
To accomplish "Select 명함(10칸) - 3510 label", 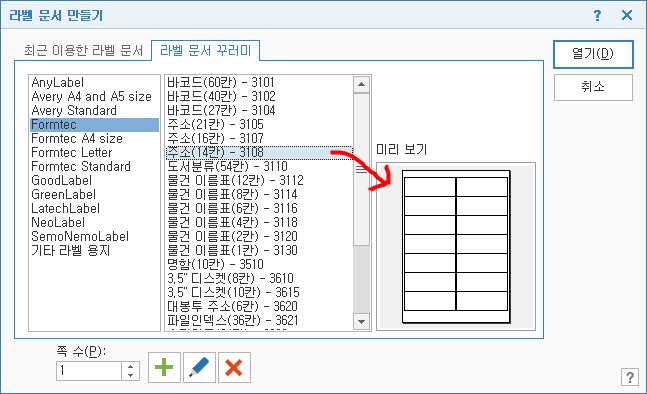I will click(x=259, y=265).
